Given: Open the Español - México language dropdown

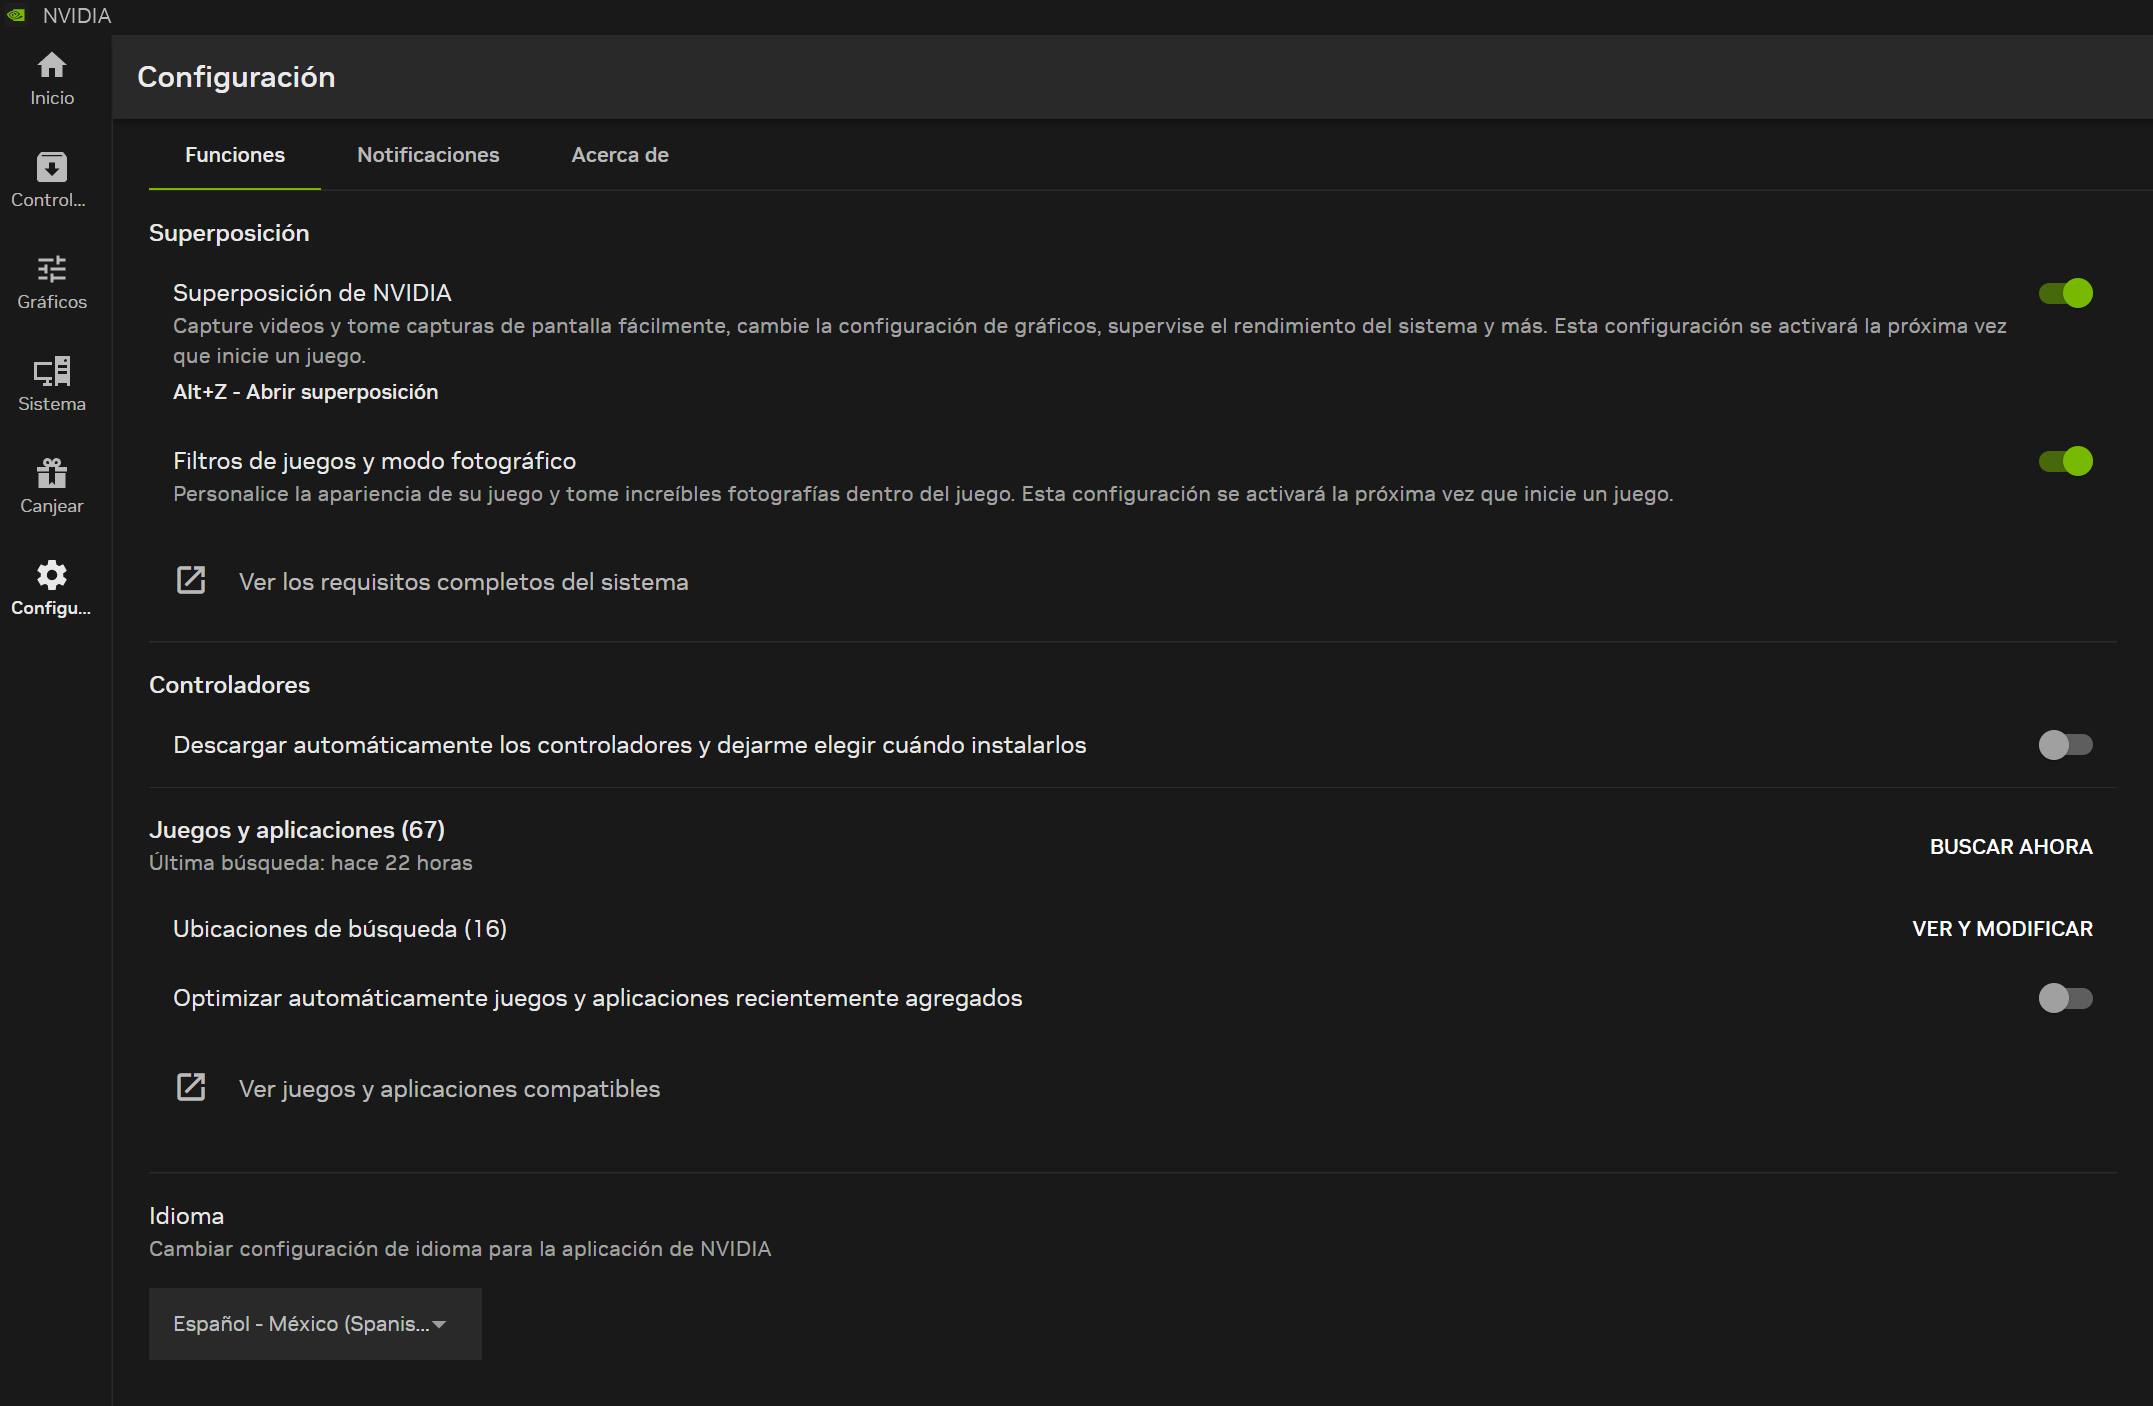Looking at the screenshot, I should coord(315,1324).
